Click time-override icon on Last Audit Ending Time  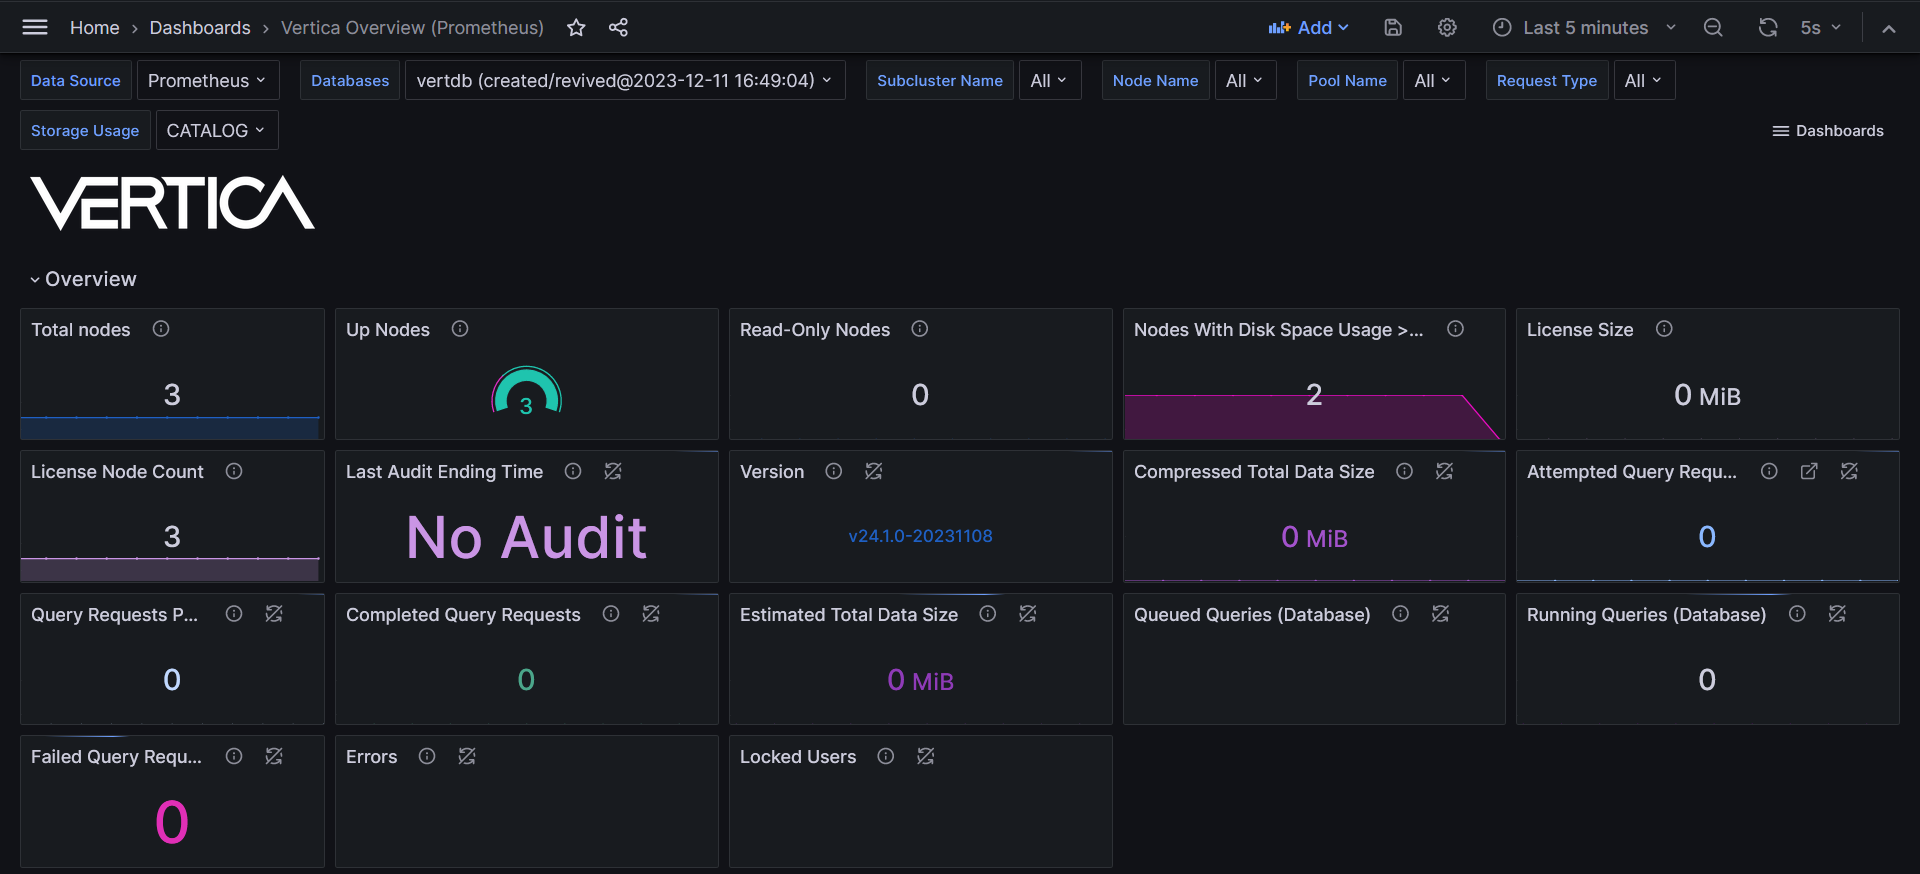(613, 471)
